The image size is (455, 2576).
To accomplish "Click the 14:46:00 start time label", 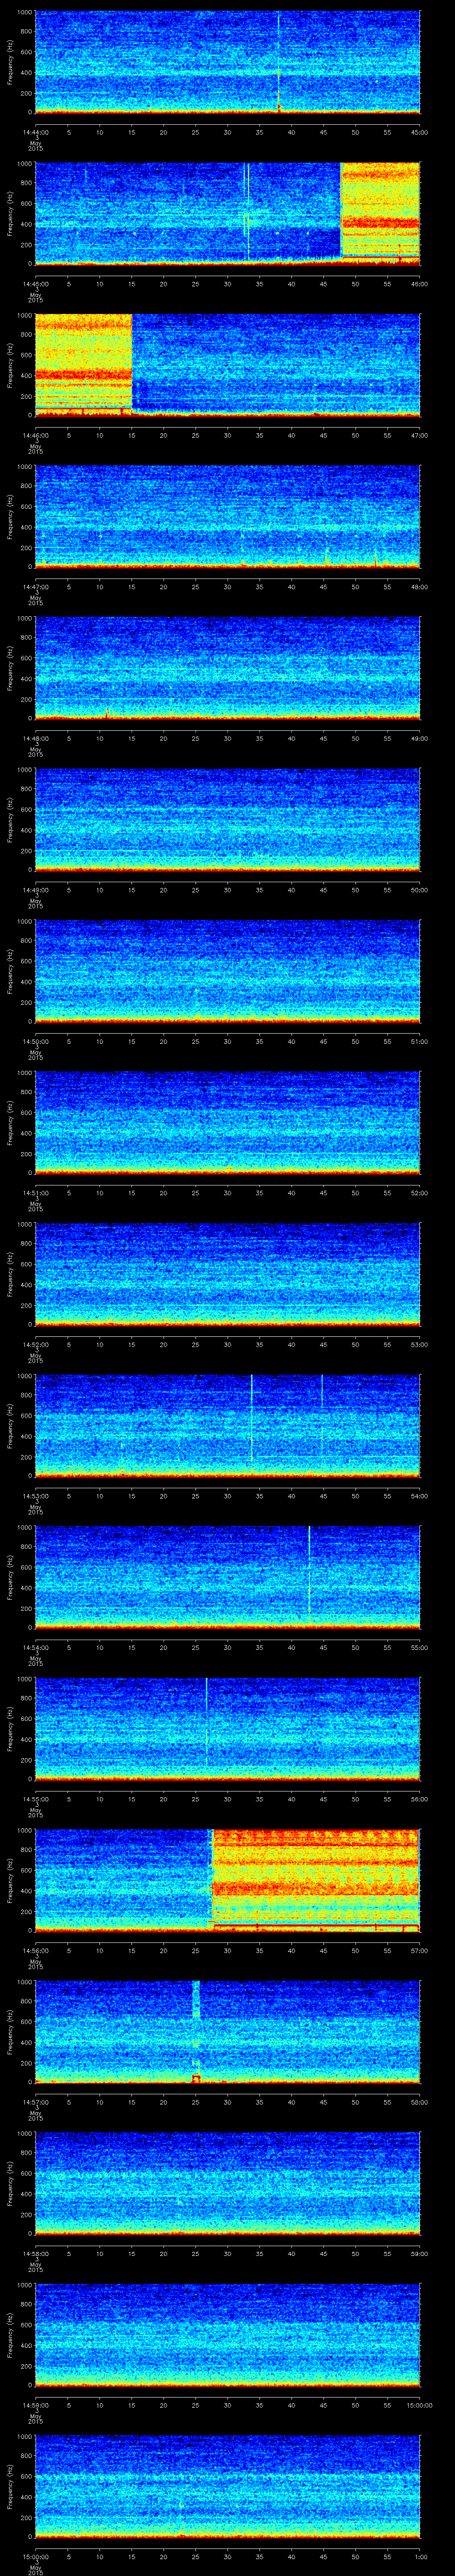I will [35, 435].
